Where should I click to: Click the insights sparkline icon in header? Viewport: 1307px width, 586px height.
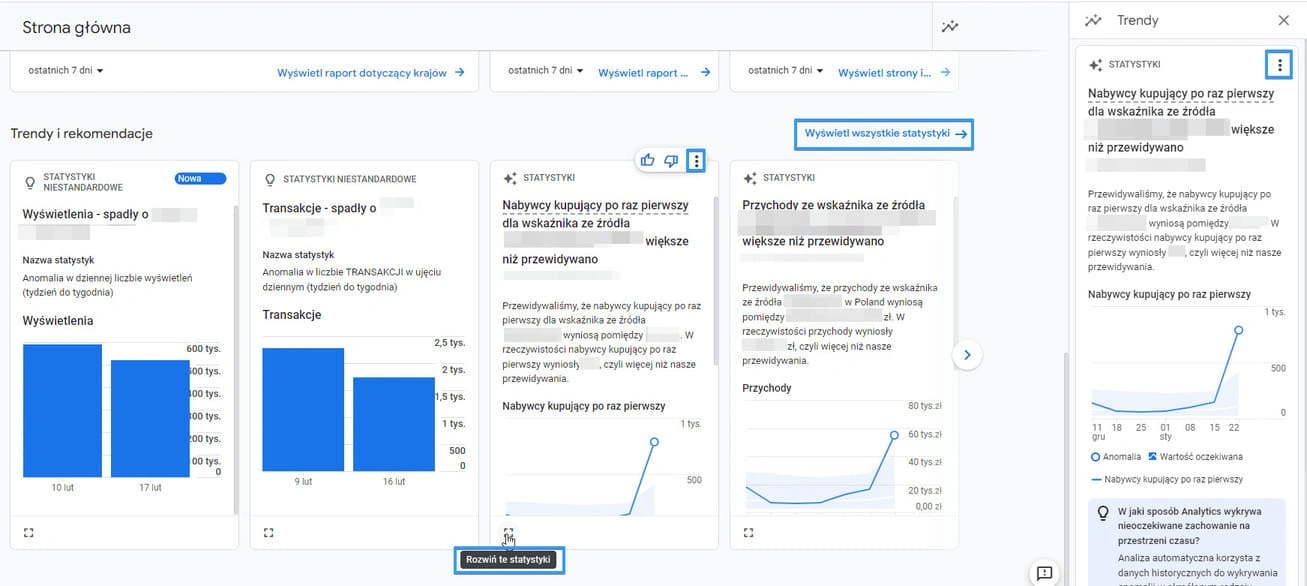950,27
